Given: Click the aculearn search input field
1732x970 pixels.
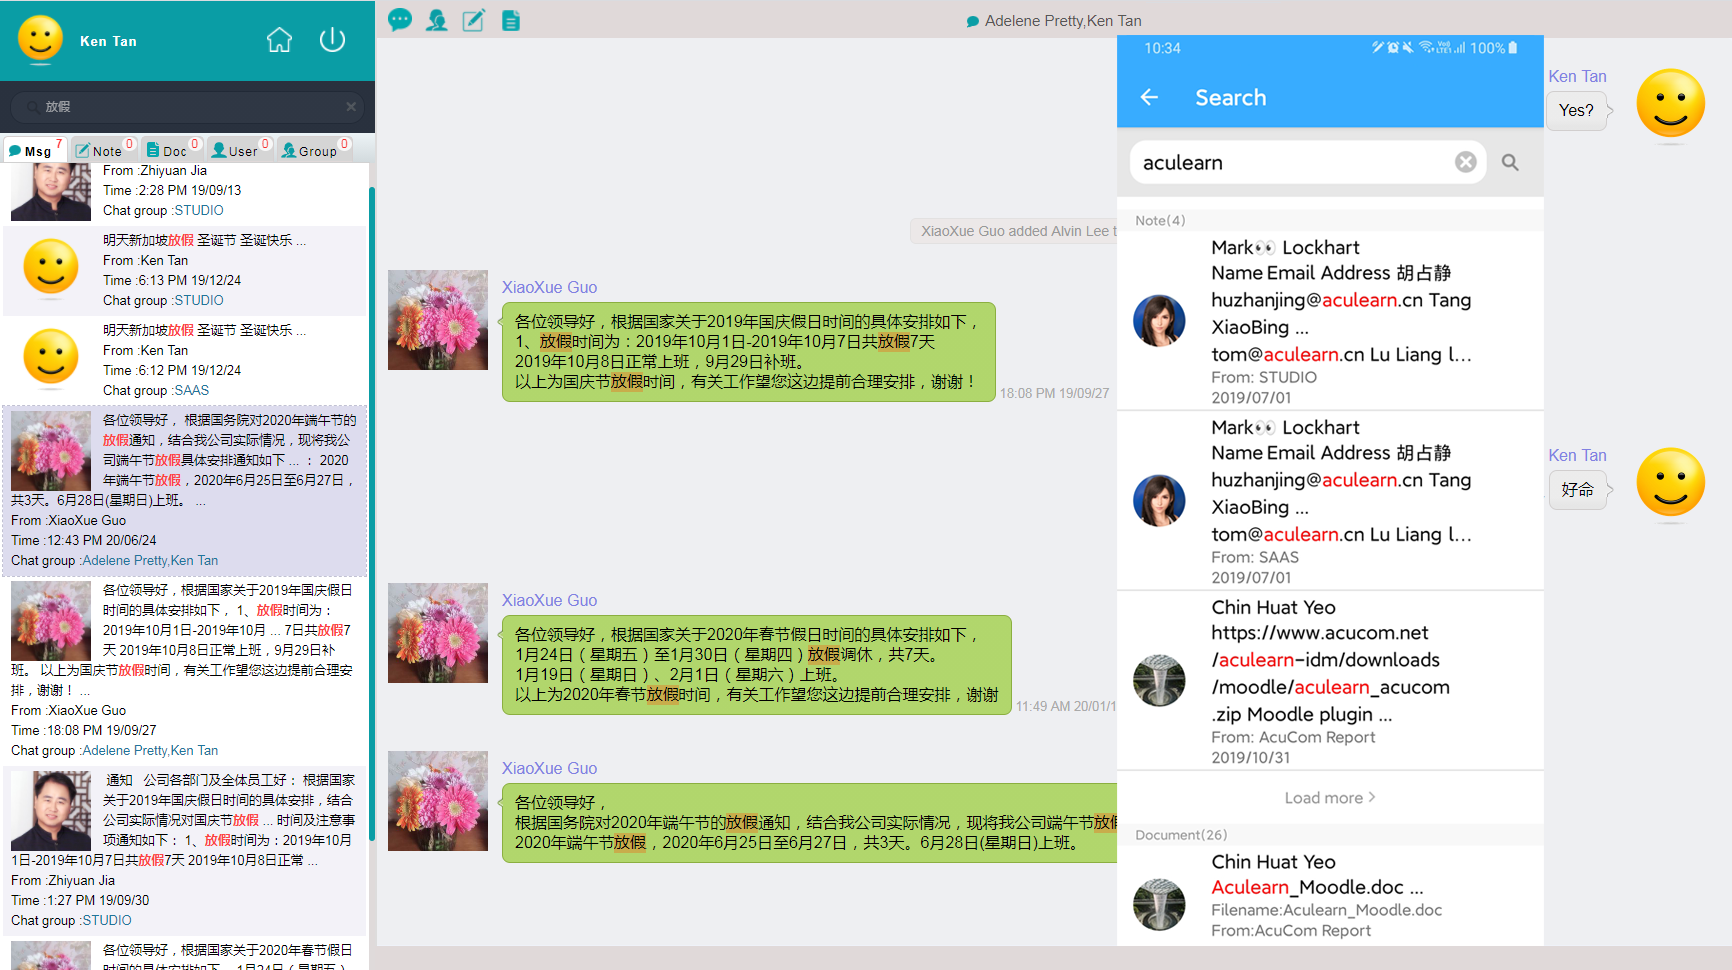Looking at the screenshot, I should click(1290, 163).
